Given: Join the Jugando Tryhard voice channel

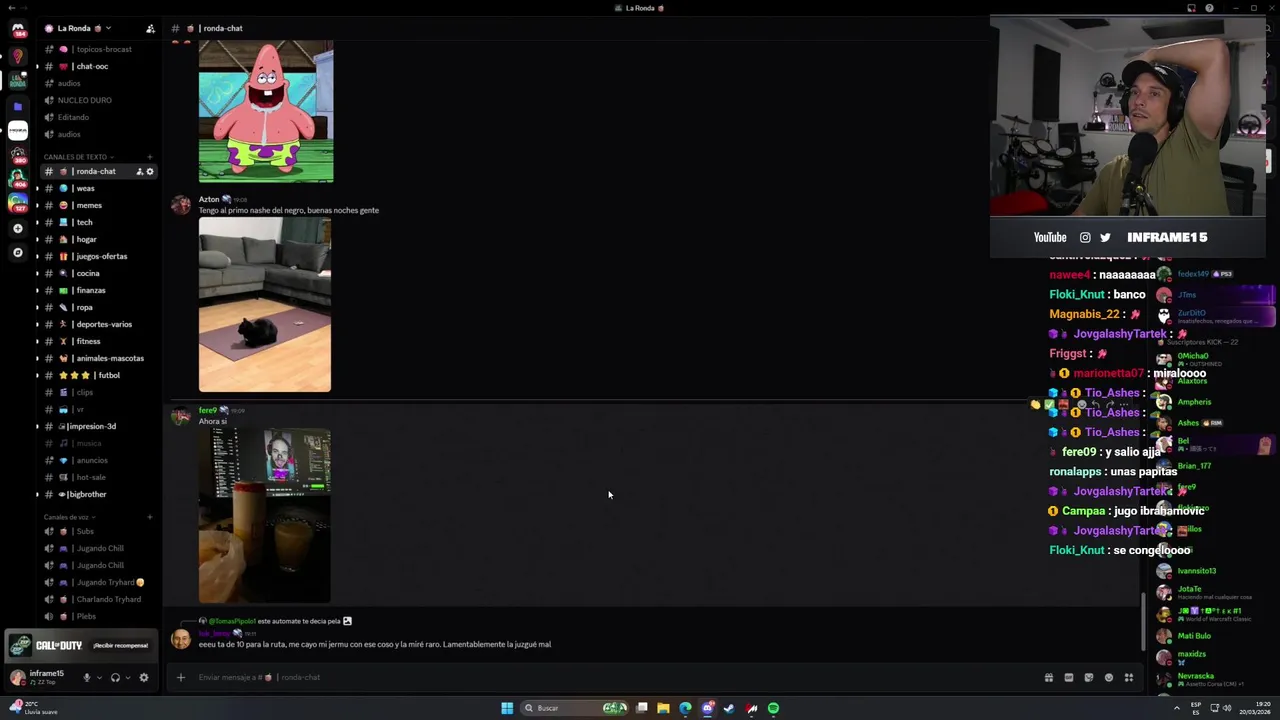Looking at the screenshot, I should pyautogui.click(x=99, y=582).
